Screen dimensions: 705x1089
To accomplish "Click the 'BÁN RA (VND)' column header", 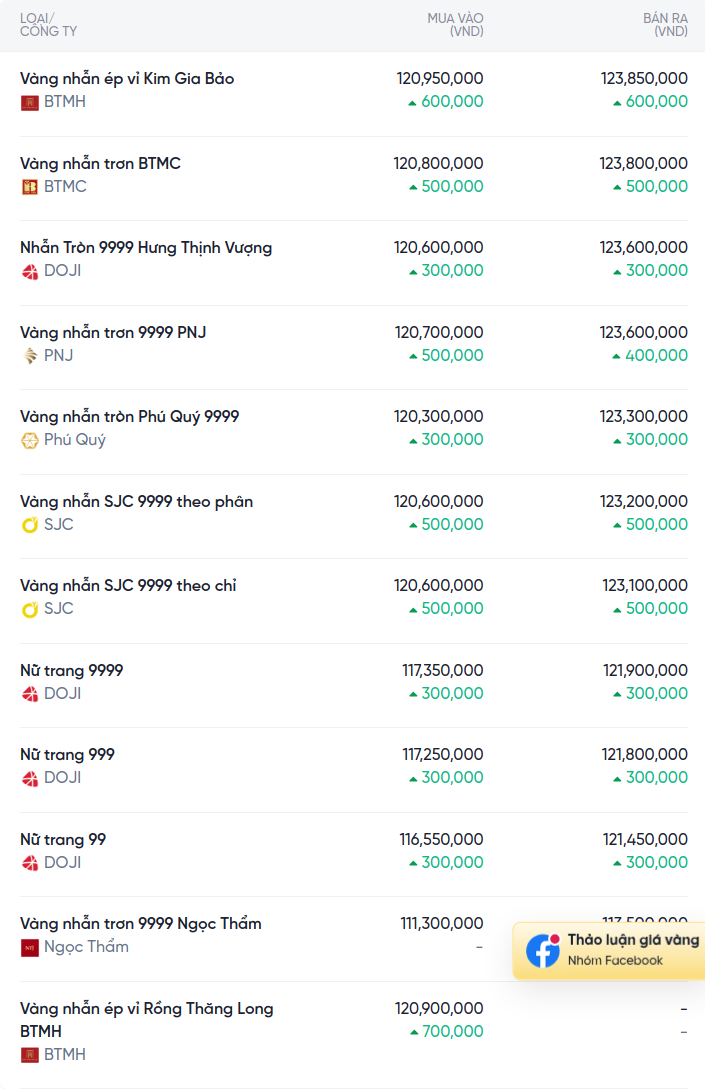I will pyautogui.click(x=665, y=25).
